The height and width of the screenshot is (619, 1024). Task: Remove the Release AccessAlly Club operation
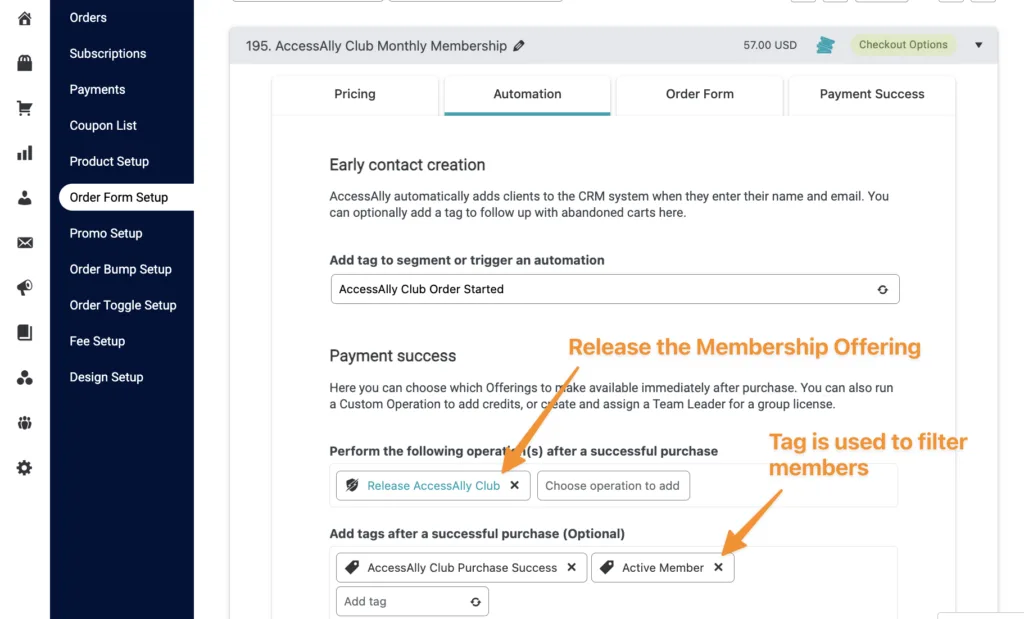coord(514,486)
